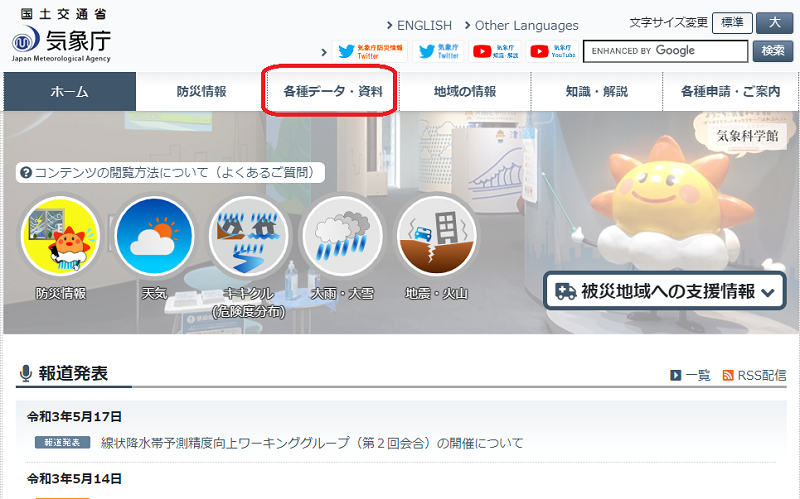Open the 気象庁防災情報 Twitter link
800x499 pixels.
(369, 51)
